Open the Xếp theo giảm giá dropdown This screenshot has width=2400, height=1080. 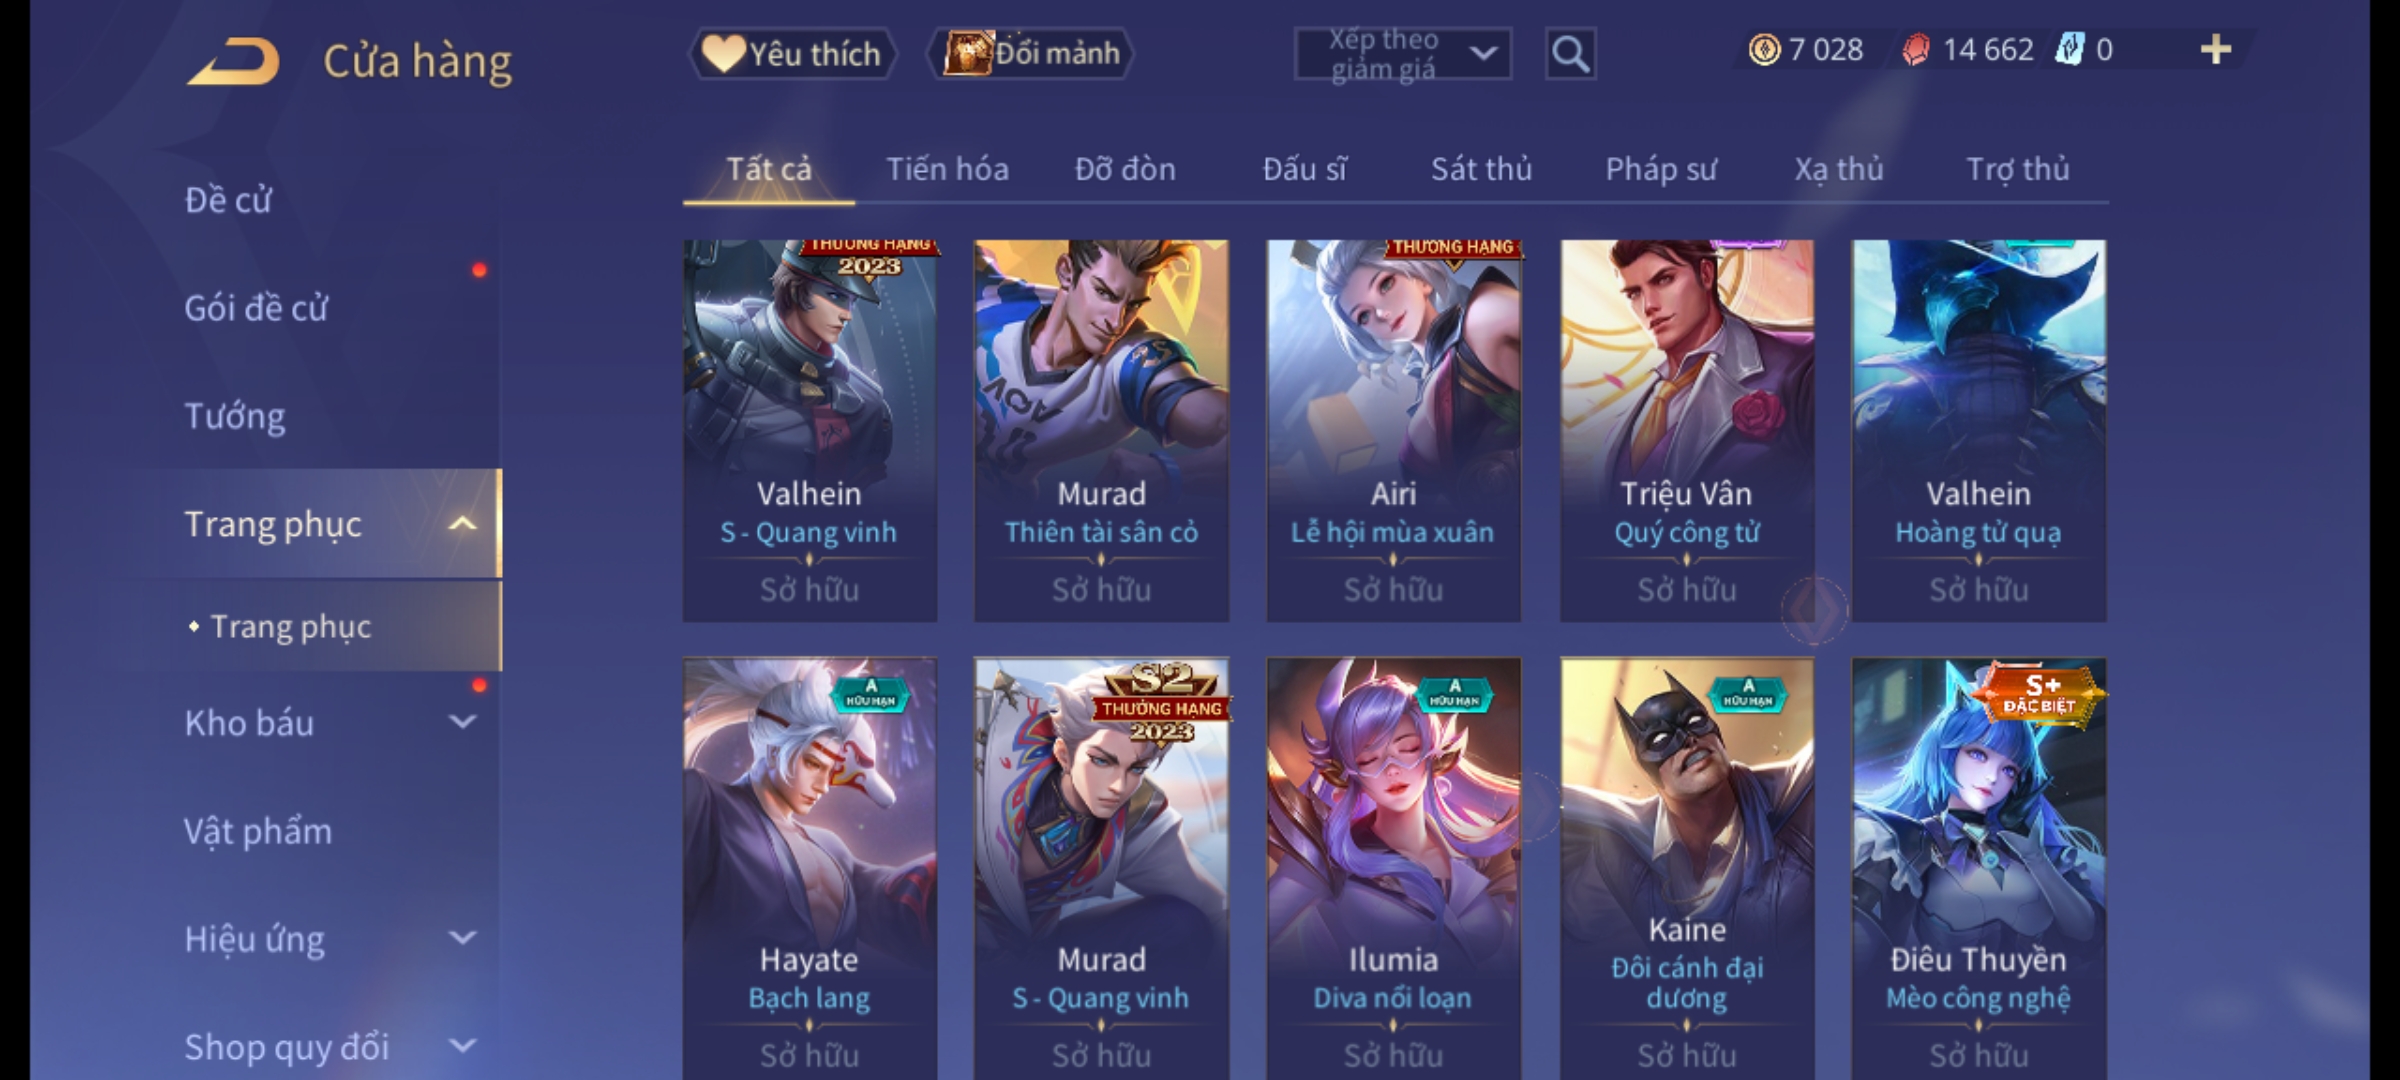click(x=1402, y=54)
